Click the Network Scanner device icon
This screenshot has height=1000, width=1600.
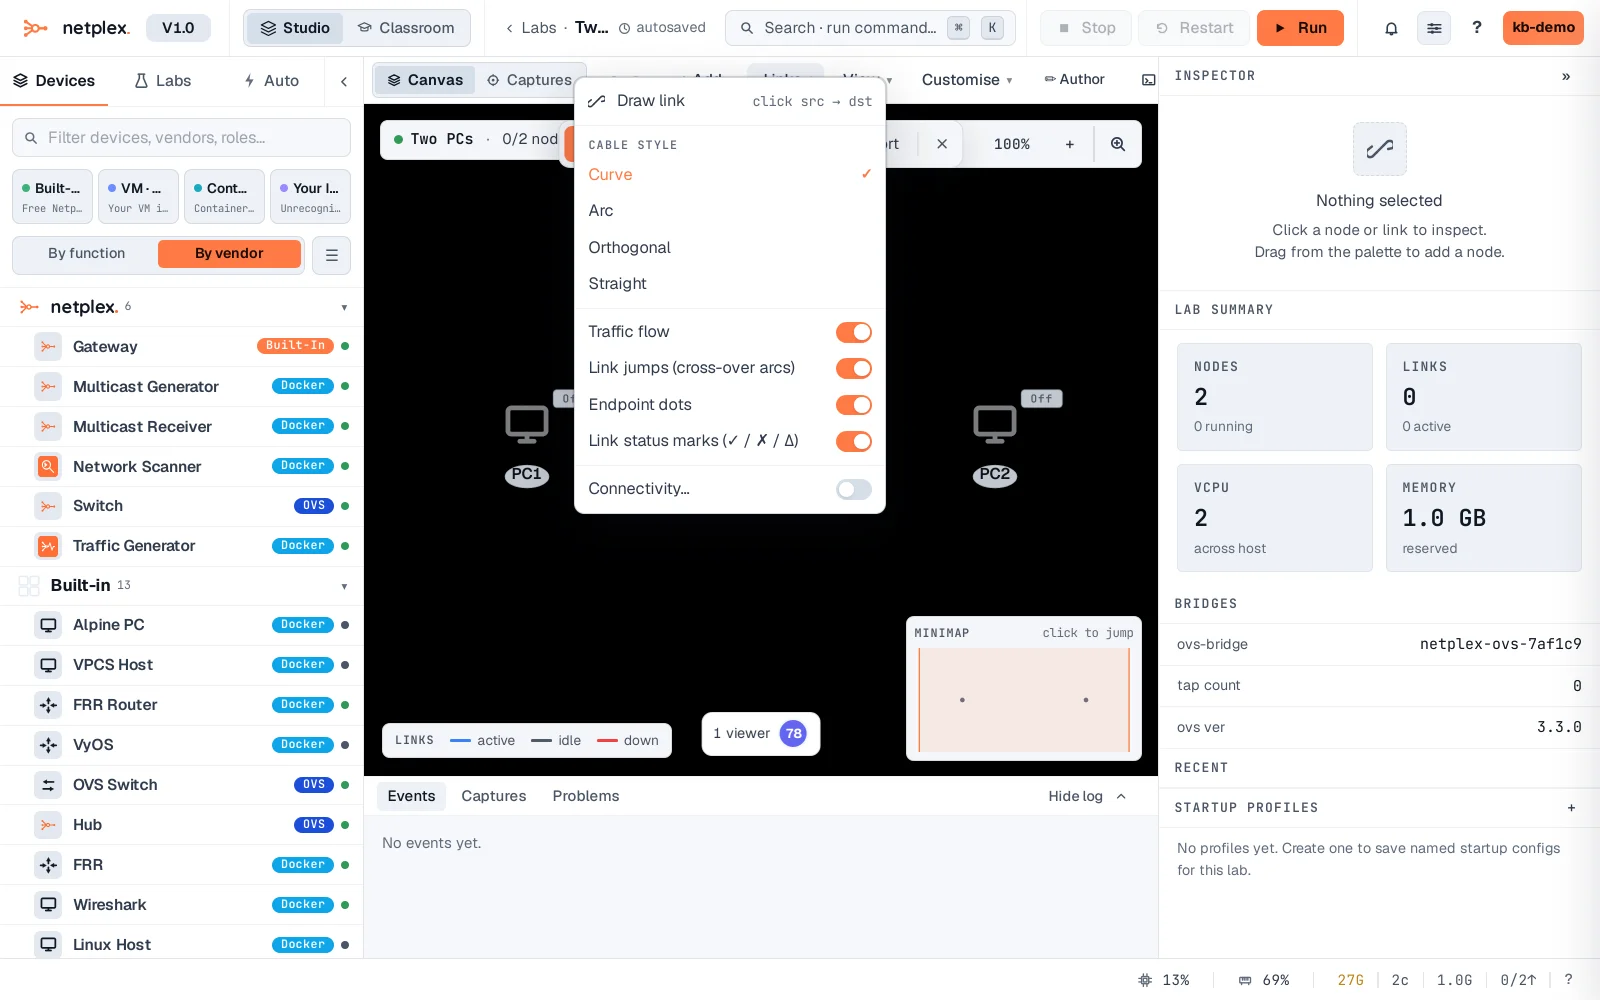pyautogui.click(x=48, y=466)
